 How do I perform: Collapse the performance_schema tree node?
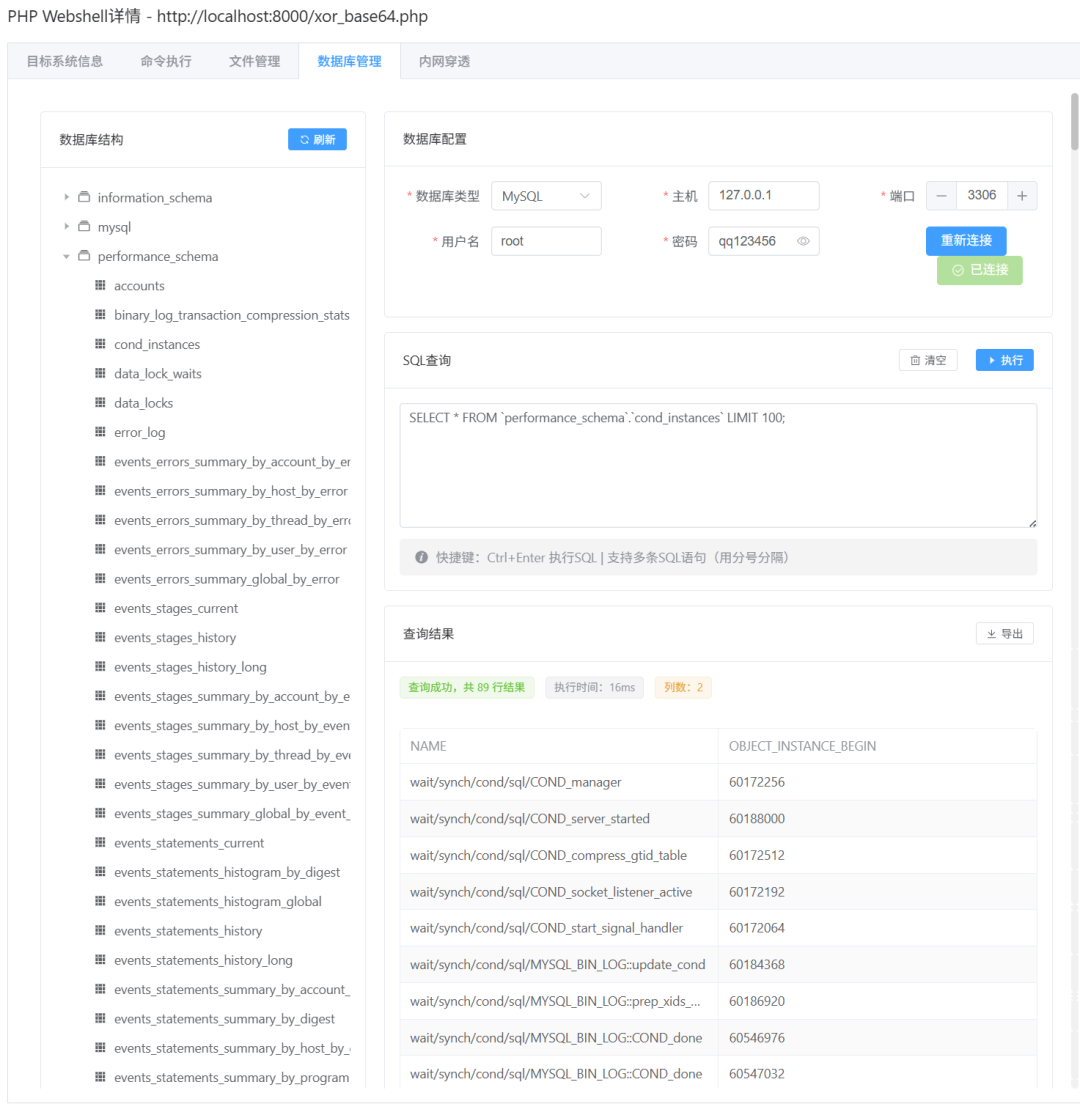tap(66, 256)
